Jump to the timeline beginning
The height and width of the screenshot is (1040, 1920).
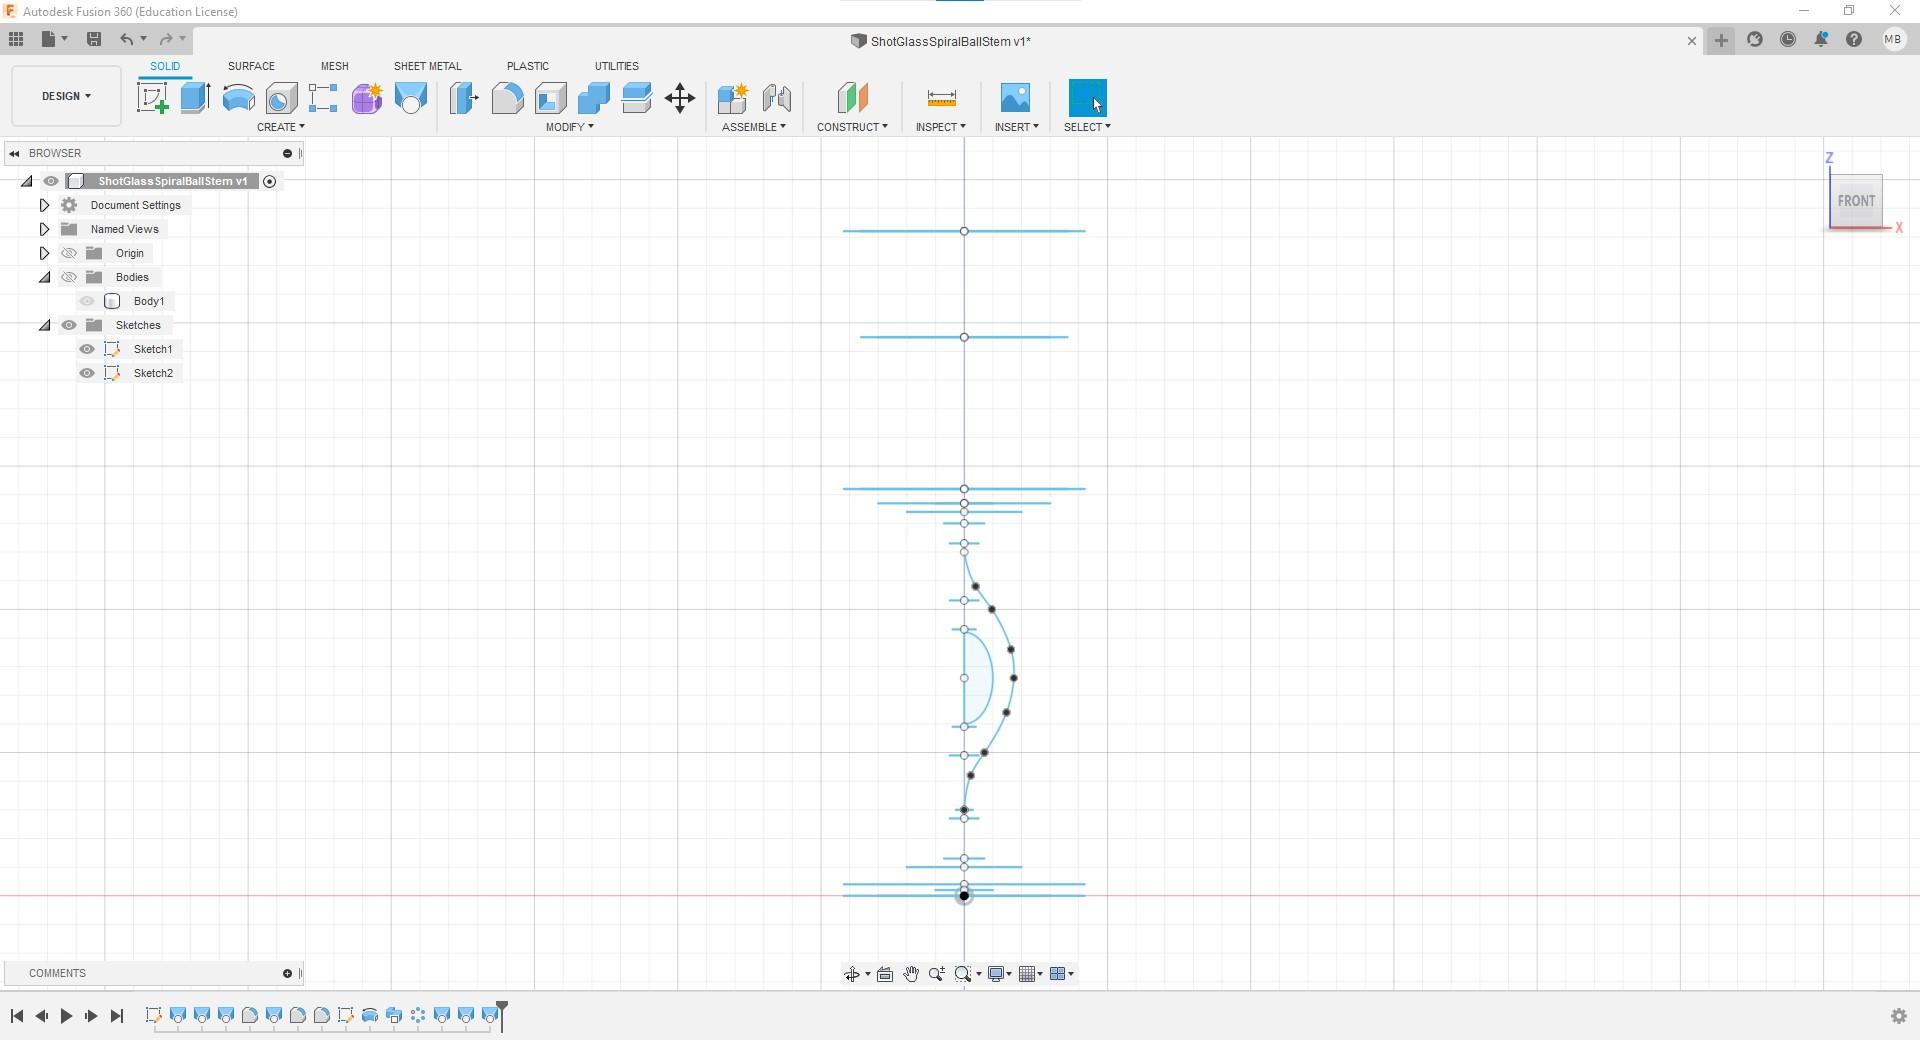(17, 1016)
